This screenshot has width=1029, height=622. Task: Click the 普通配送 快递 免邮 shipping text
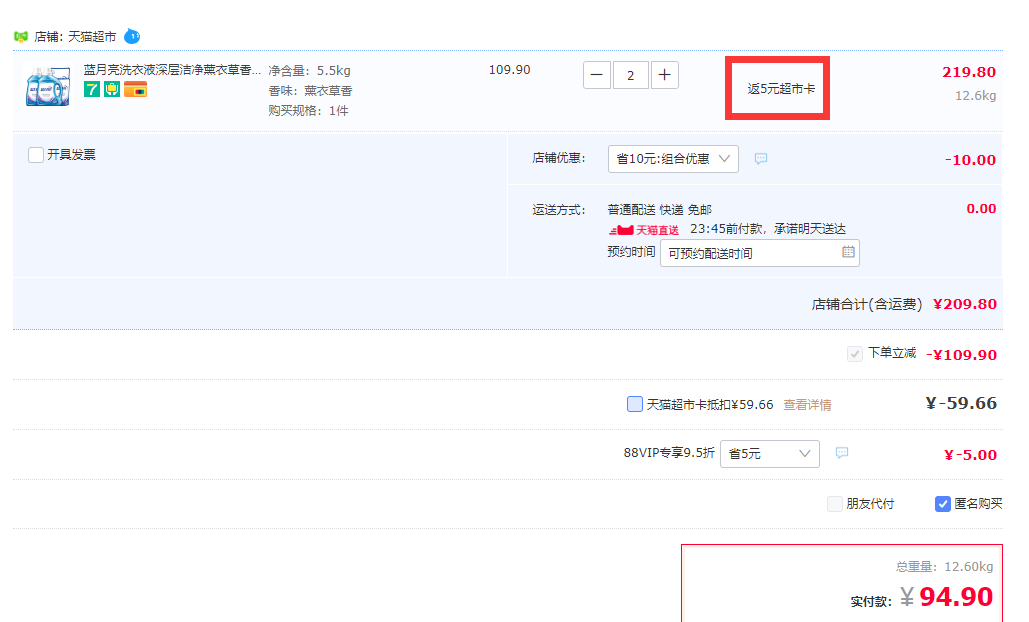660,210
